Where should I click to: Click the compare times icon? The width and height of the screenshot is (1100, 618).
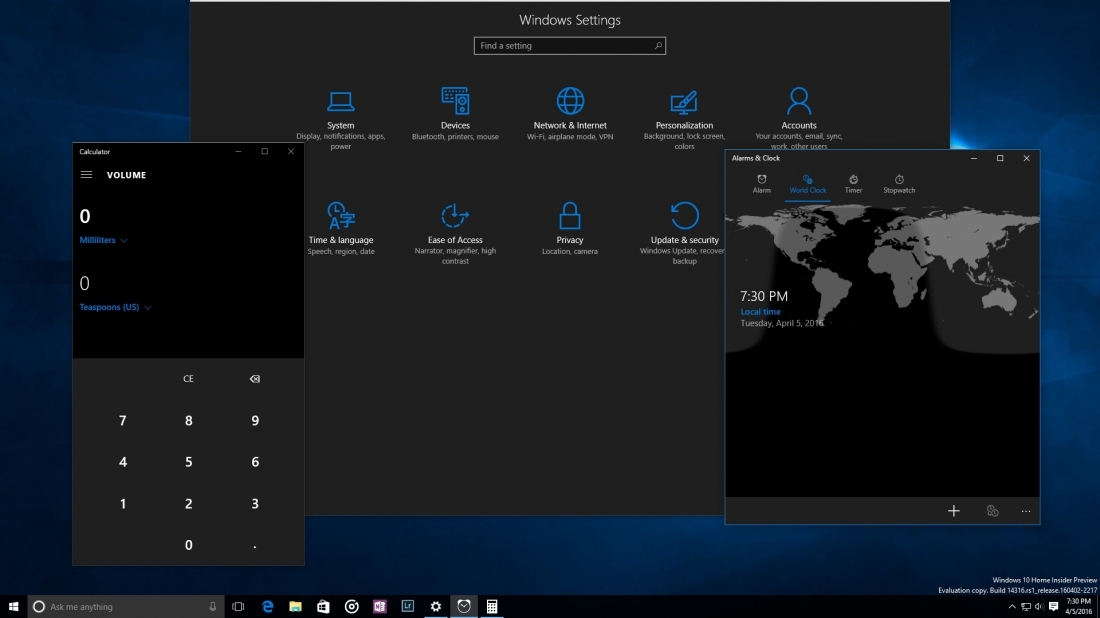[992, 511]
